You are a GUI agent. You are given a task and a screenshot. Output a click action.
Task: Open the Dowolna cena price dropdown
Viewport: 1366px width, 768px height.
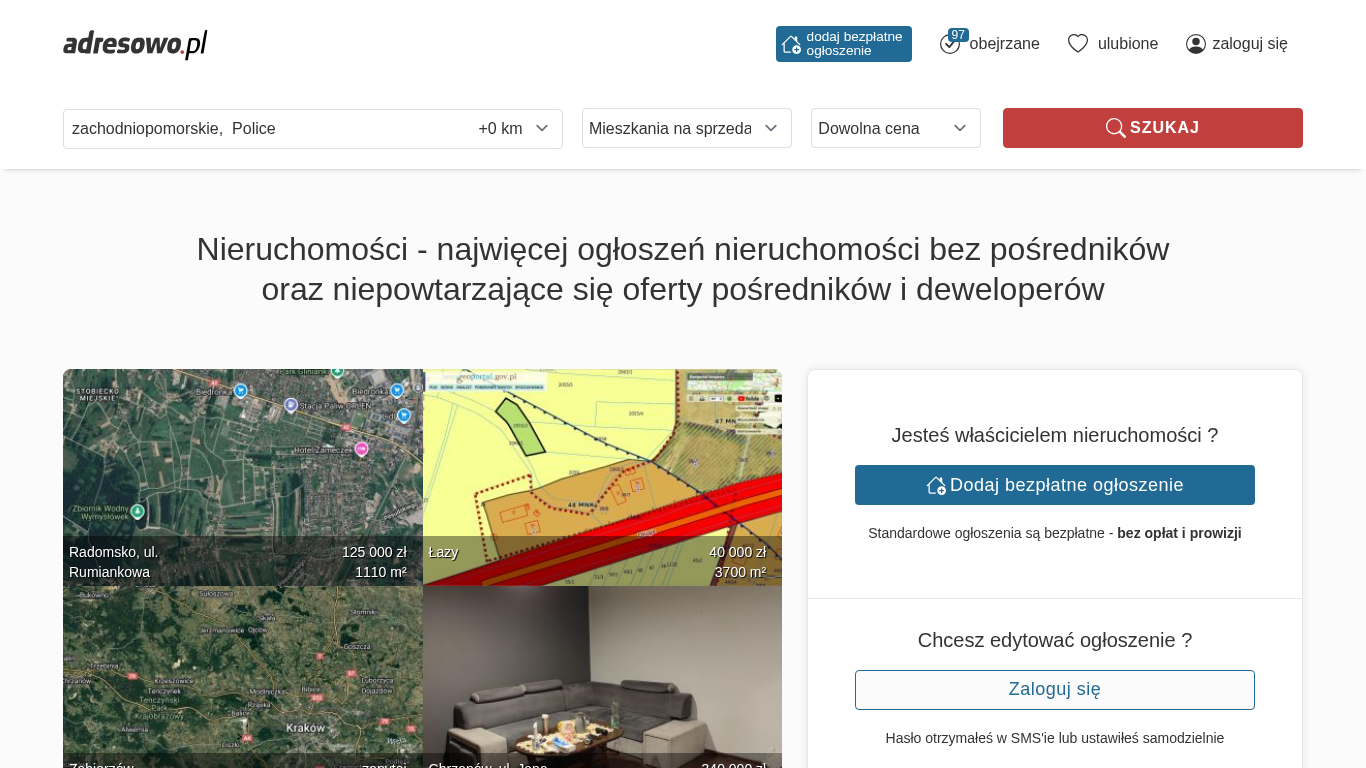tap(895, 128)
